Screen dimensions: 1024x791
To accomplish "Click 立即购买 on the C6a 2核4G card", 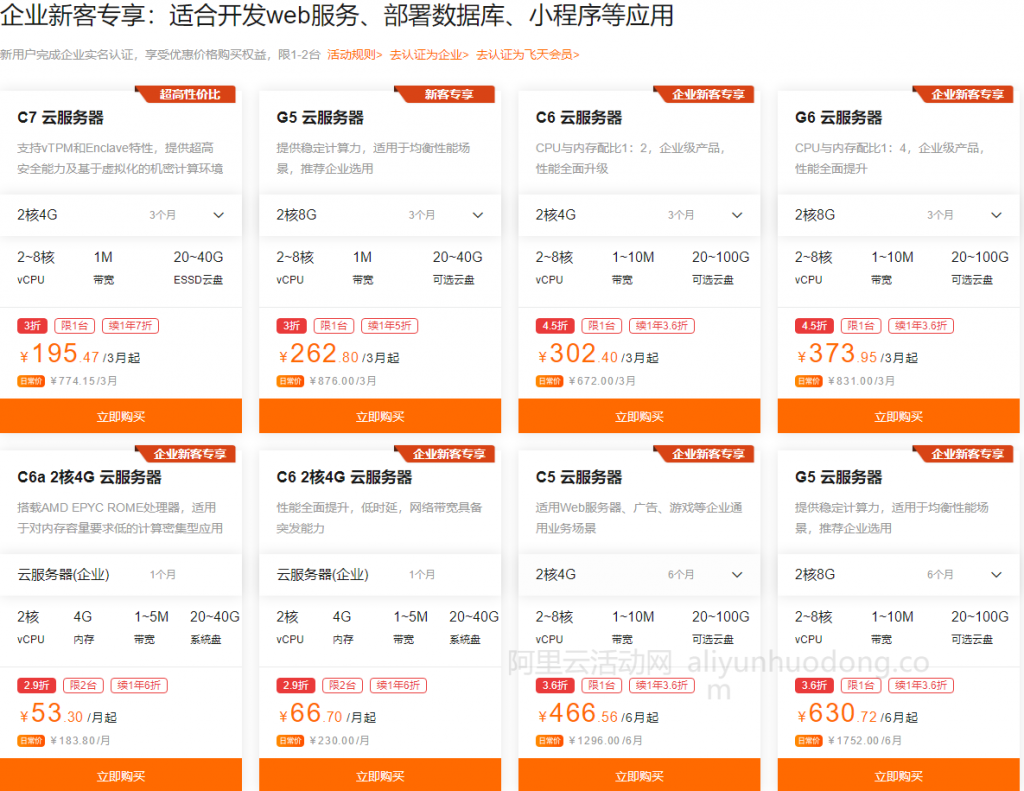I will (121, 775).
